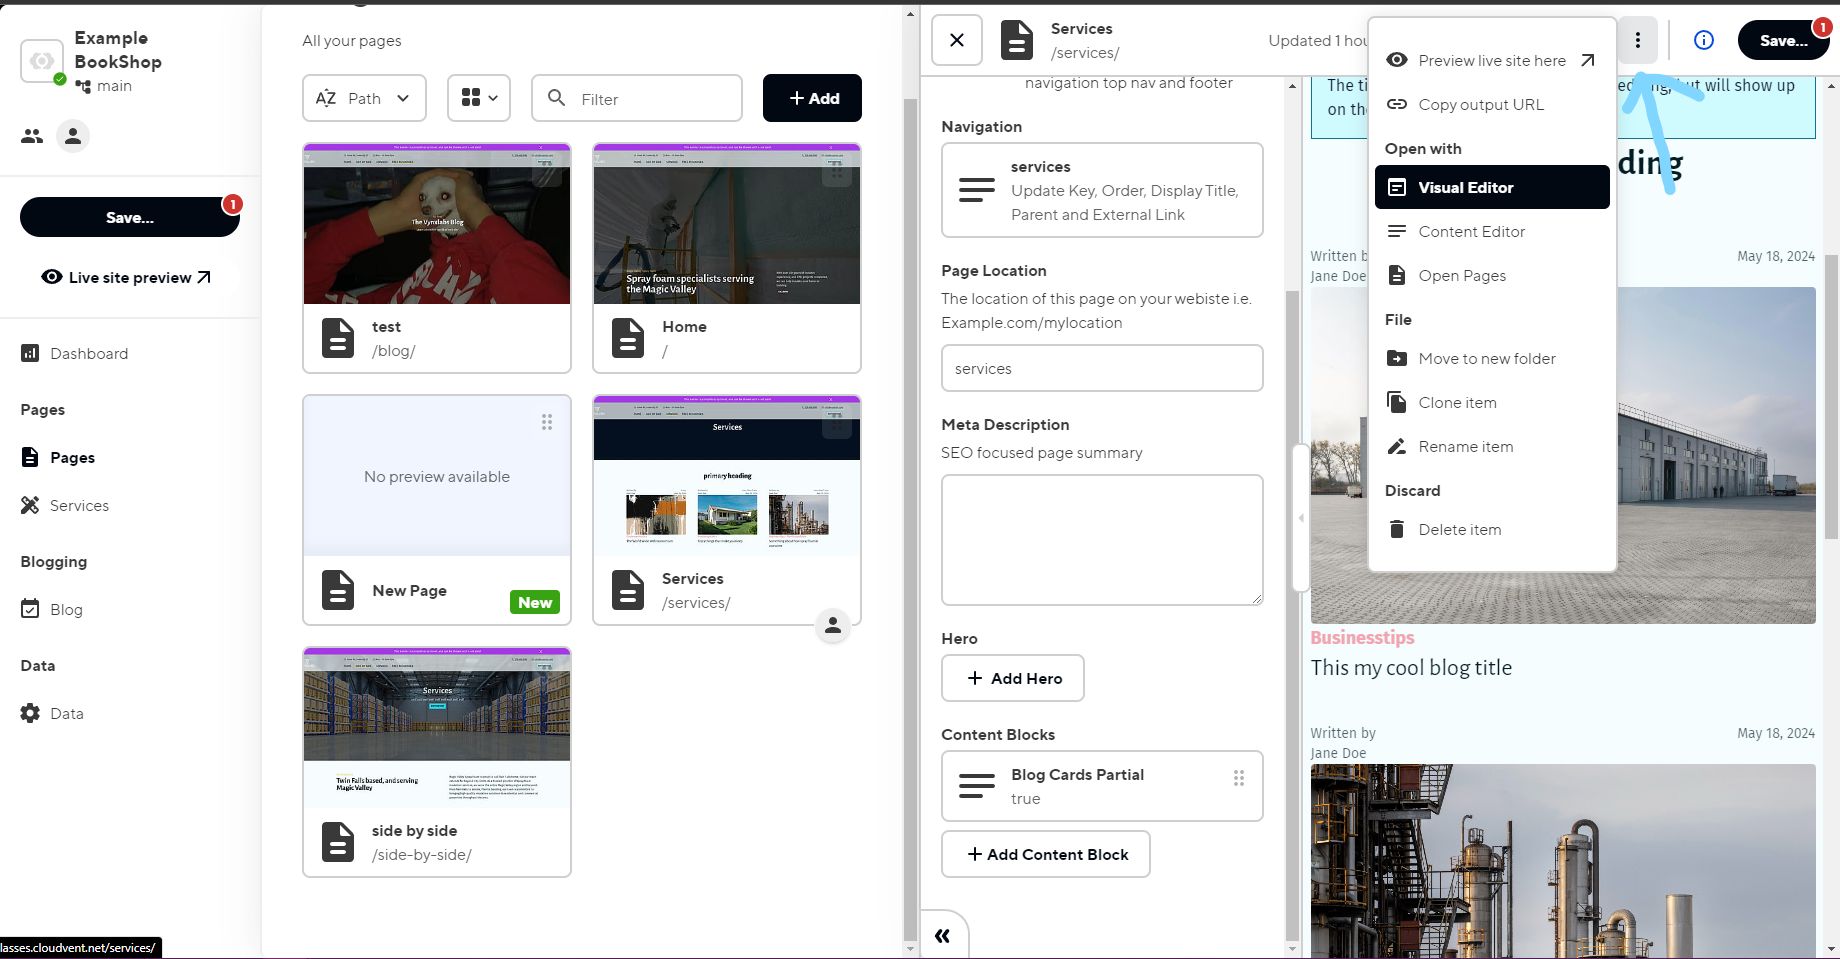Click the drag handle on New Page card

546,422
